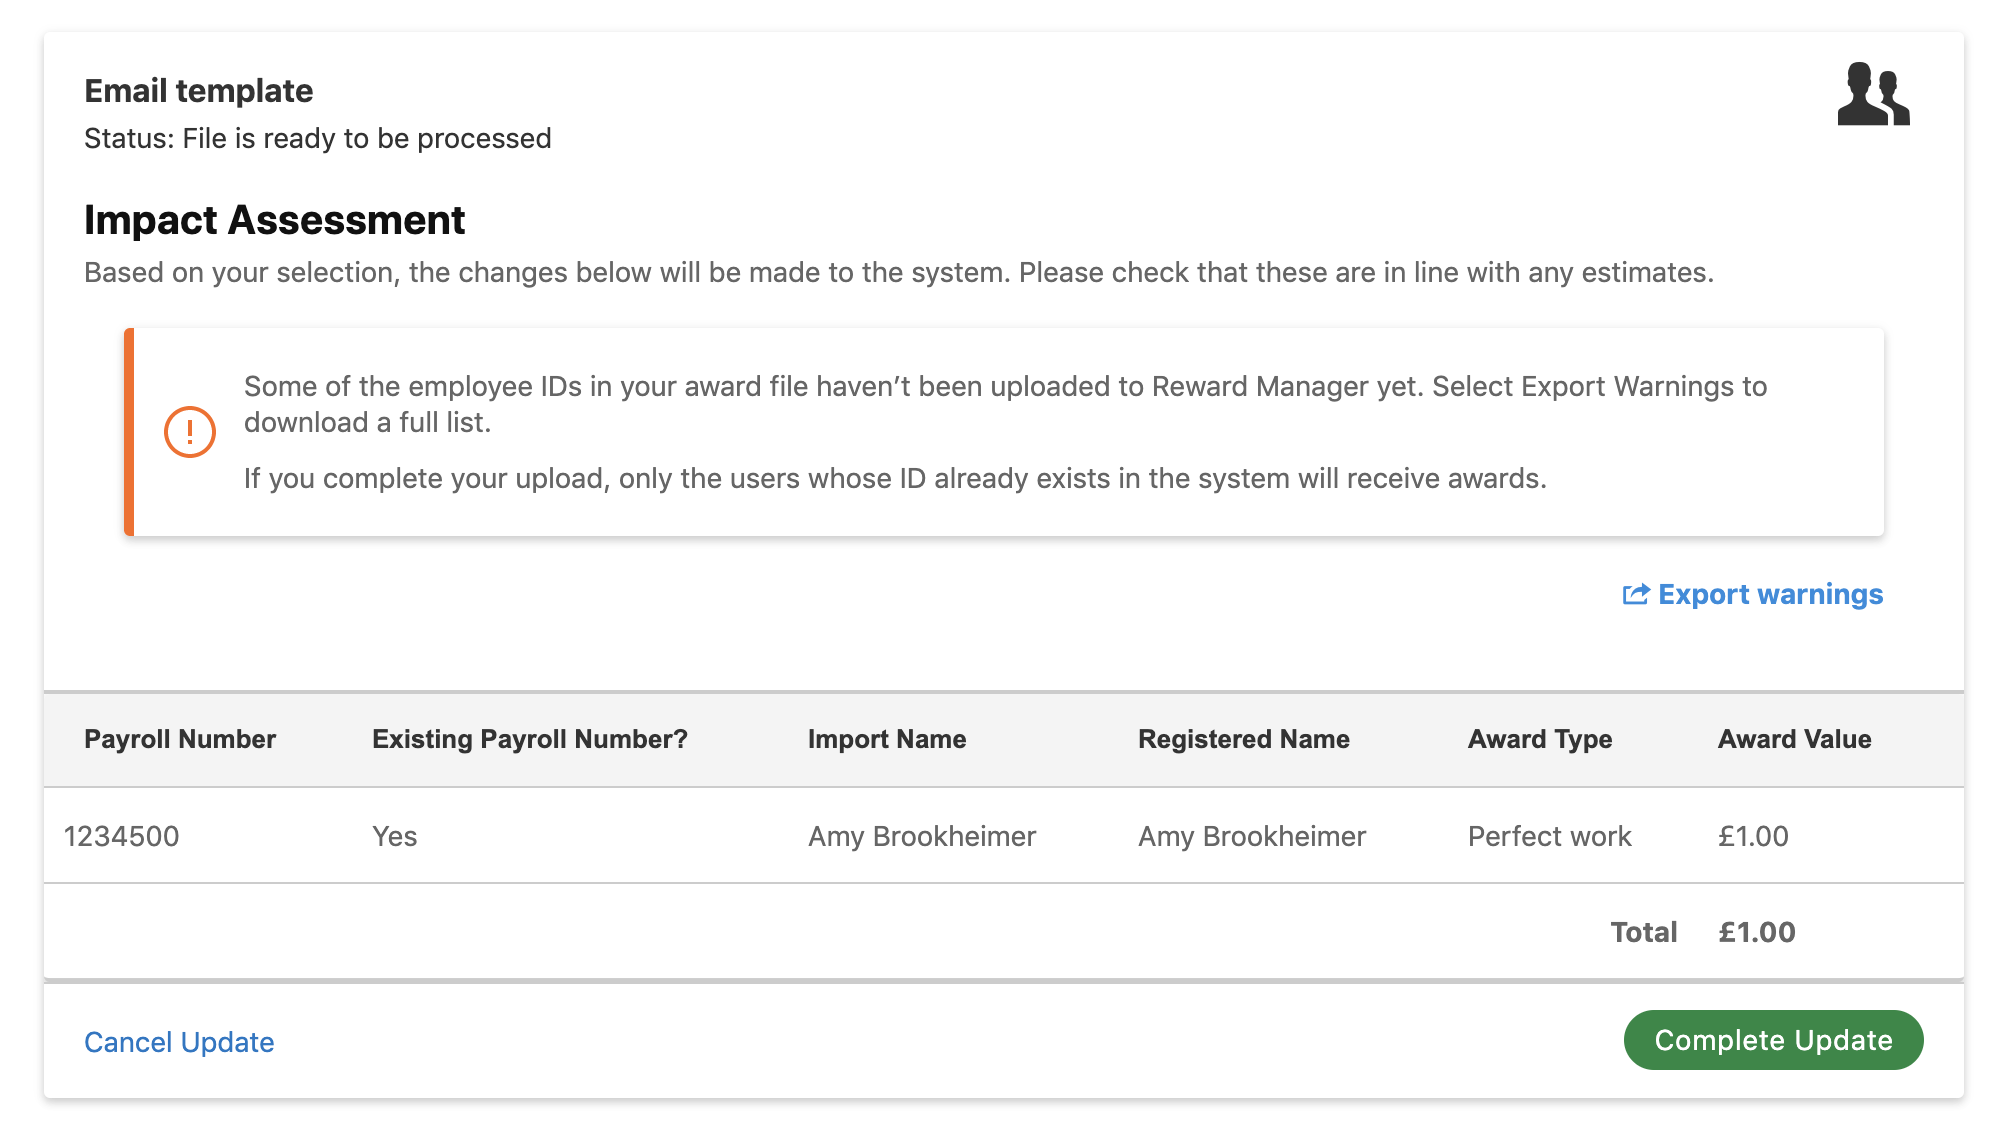Click Amy Brookheimer under Import Name
The height and width of the screenshot is (1126, 2004).
pyautogui.click(x=922, y=836)
